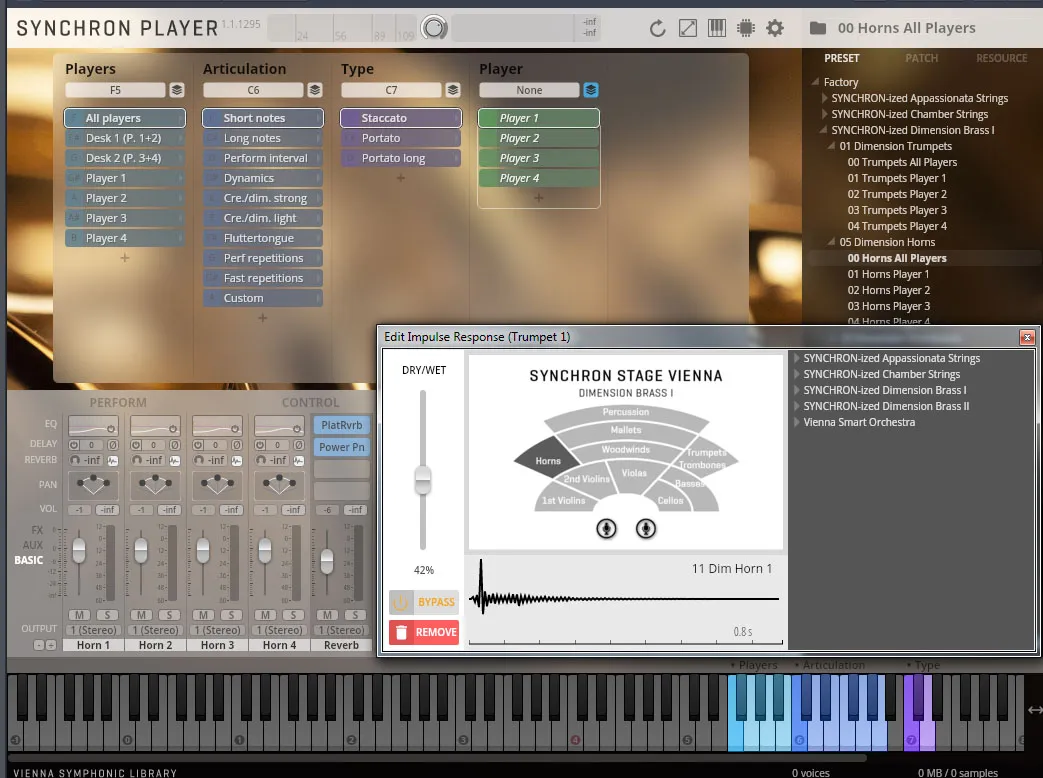Screen dimensions: 1043x778
Task: Click the blue layers icon next to Player
Action: point(591,90)
